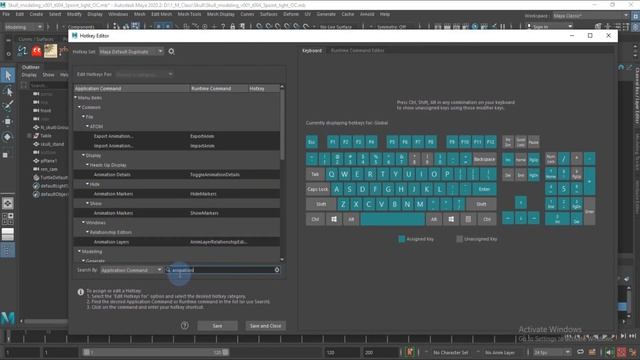This screenshot has height=360, width=640.
Task: Open the Windows menu in Maya
Action: pos(118,14)
